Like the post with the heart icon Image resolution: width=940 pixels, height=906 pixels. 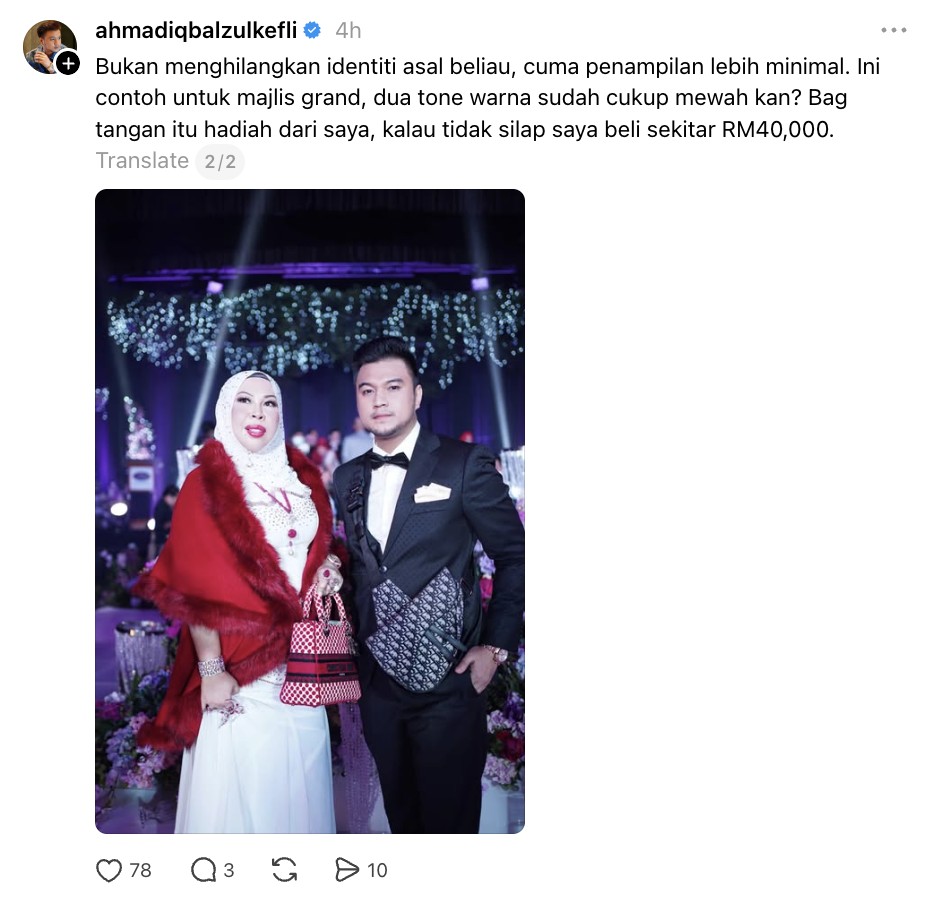coord(109,869)
